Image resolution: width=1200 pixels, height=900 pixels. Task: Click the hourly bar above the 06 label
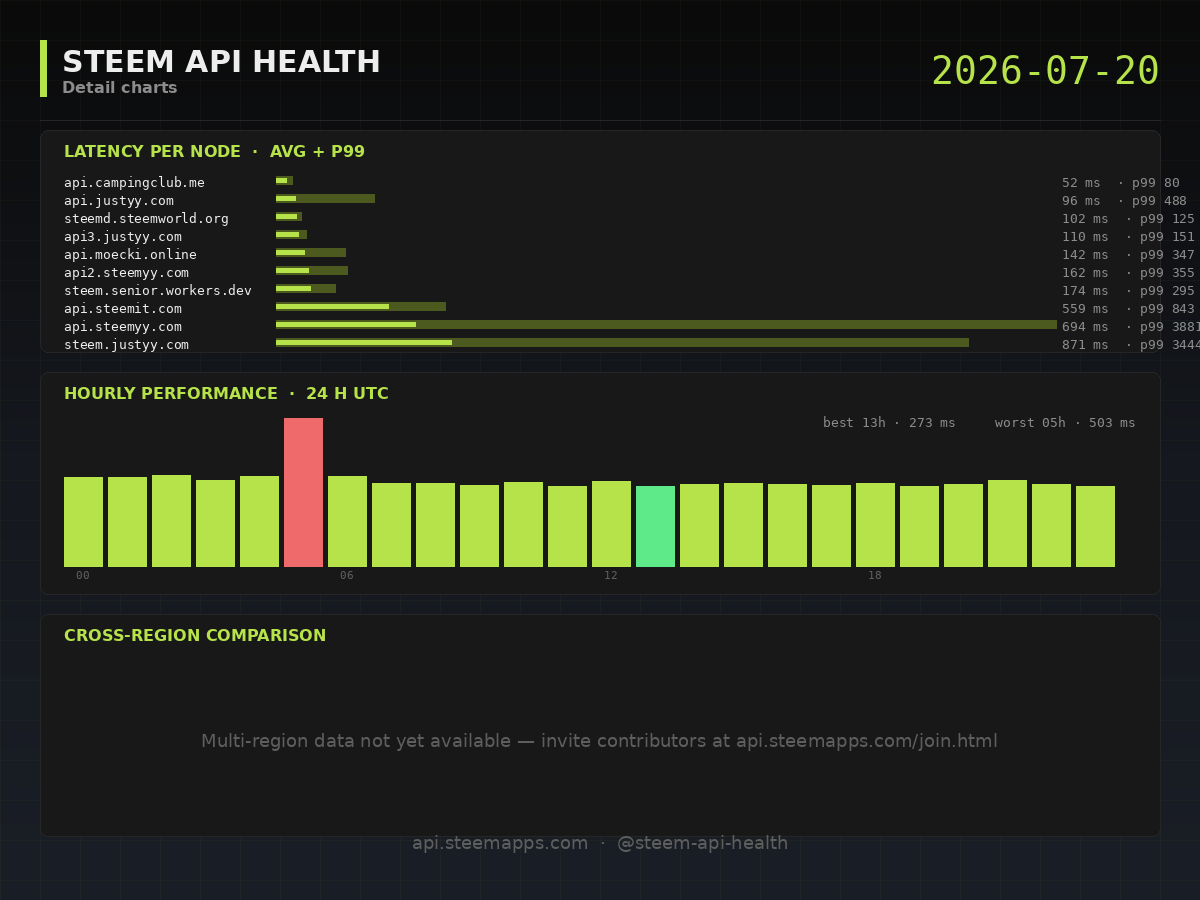(x=347, y=521)
